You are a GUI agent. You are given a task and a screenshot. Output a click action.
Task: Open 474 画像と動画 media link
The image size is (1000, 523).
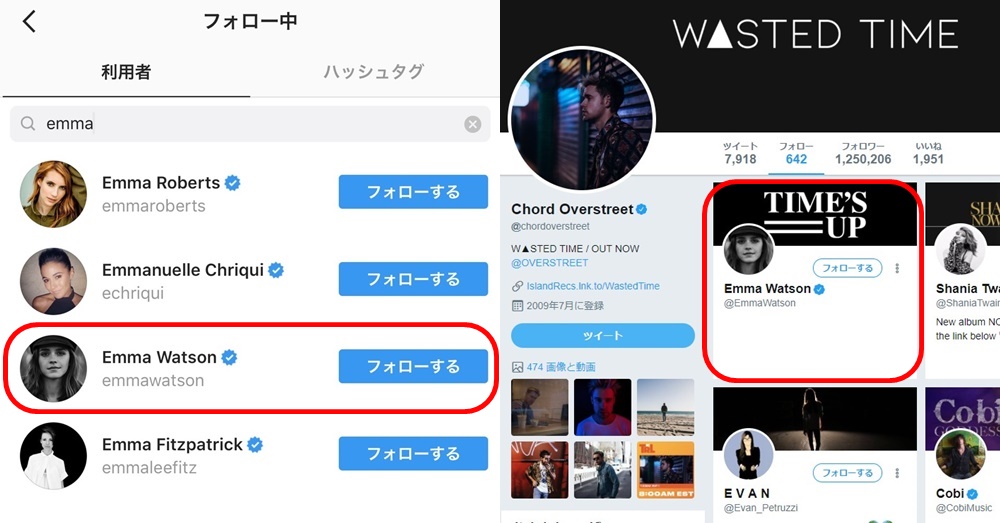(x=561, y=367)
